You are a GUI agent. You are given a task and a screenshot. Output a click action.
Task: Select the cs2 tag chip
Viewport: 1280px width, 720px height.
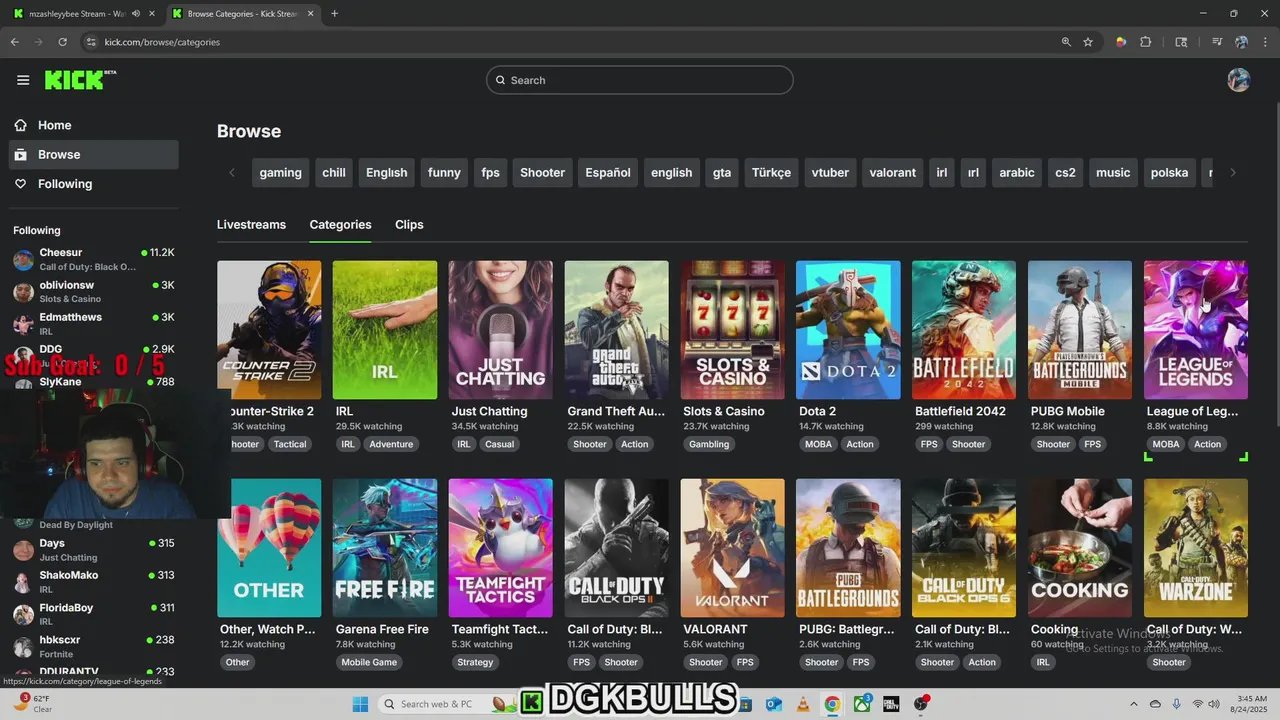pos(1065,172)
